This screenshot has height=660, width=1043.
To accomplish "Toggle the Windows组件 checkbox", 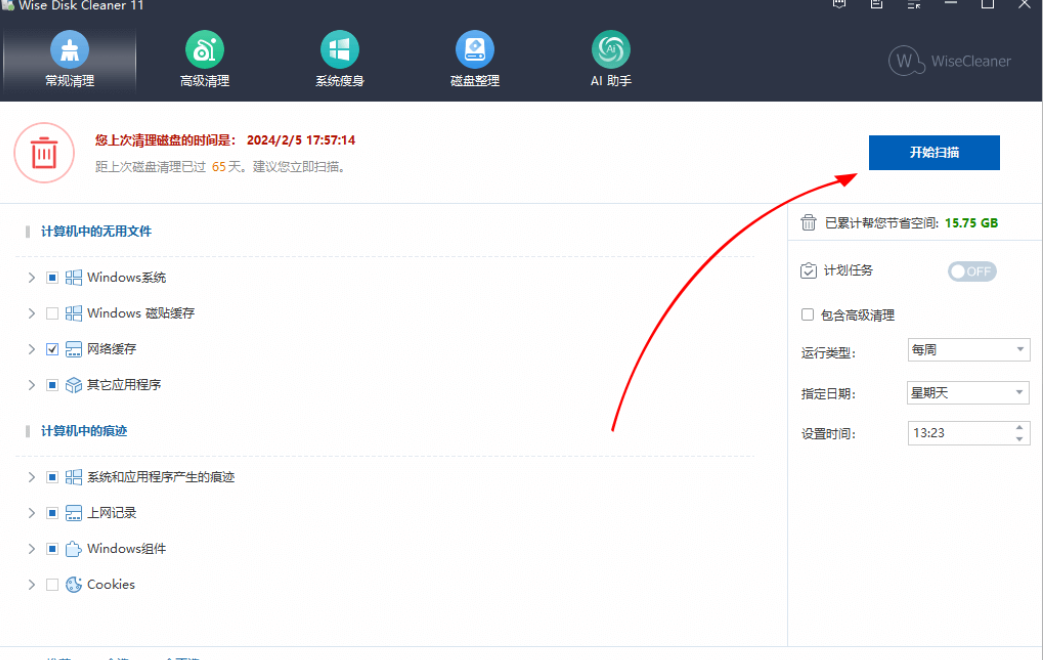I will tap(52, 549).
